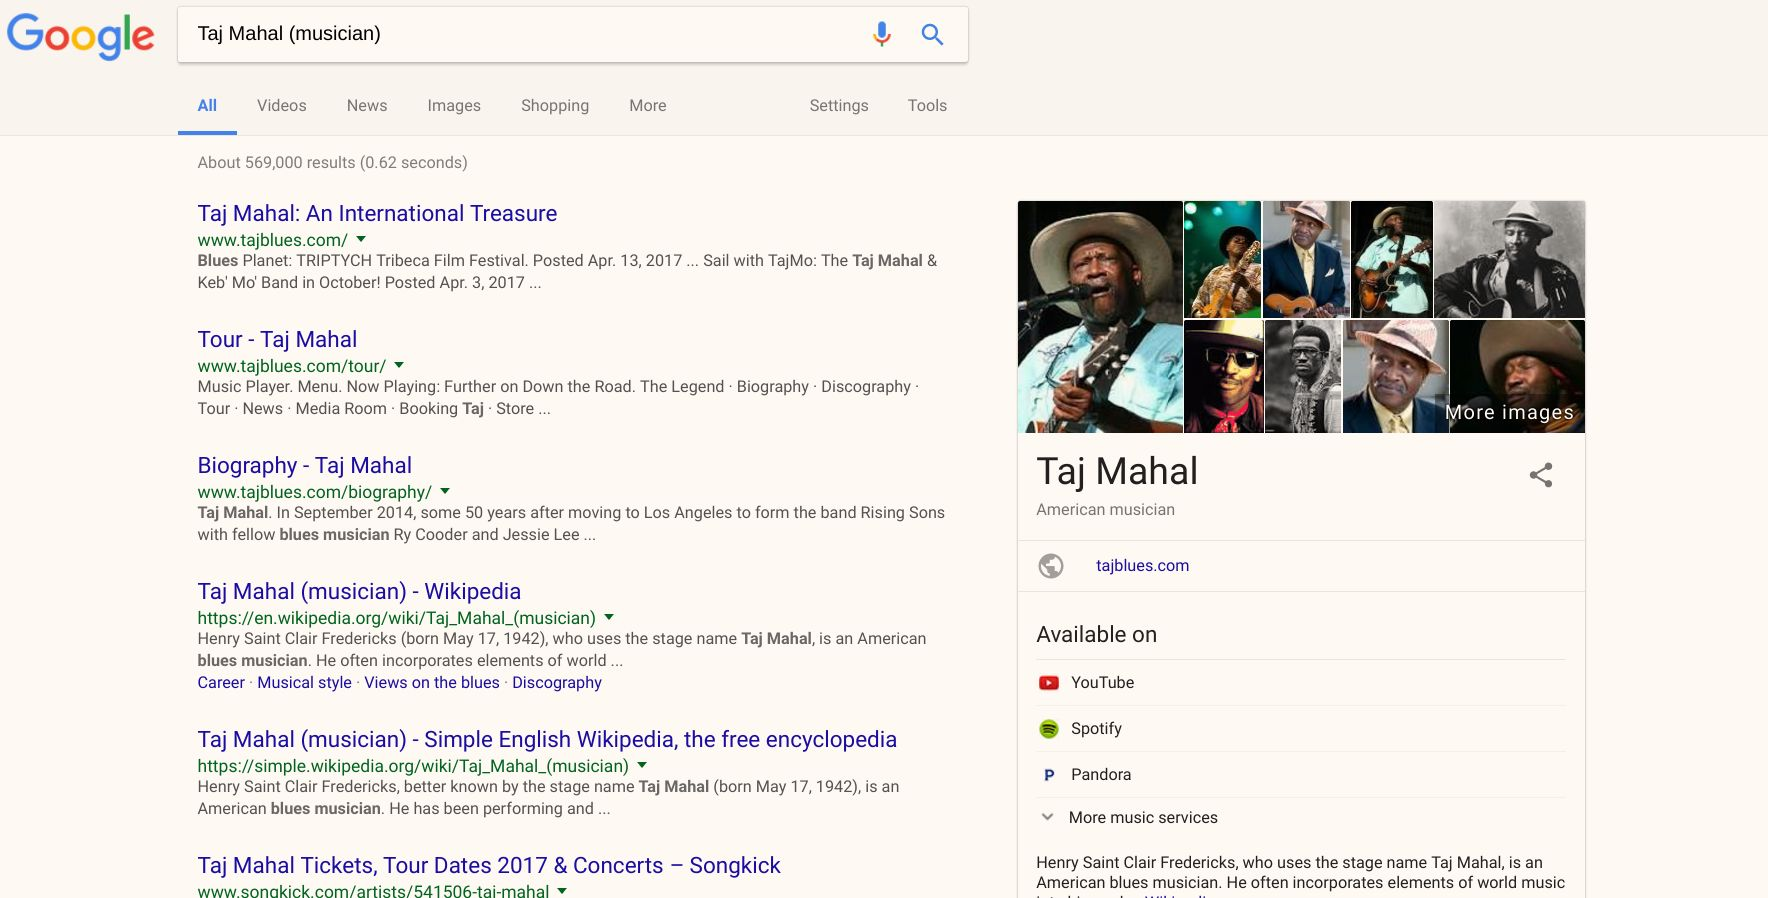Screen dimensions: 1768x898
Task: Open Taj Mahal: An International Treasure result
Action: pyautogui.click(x=377, y=213)
